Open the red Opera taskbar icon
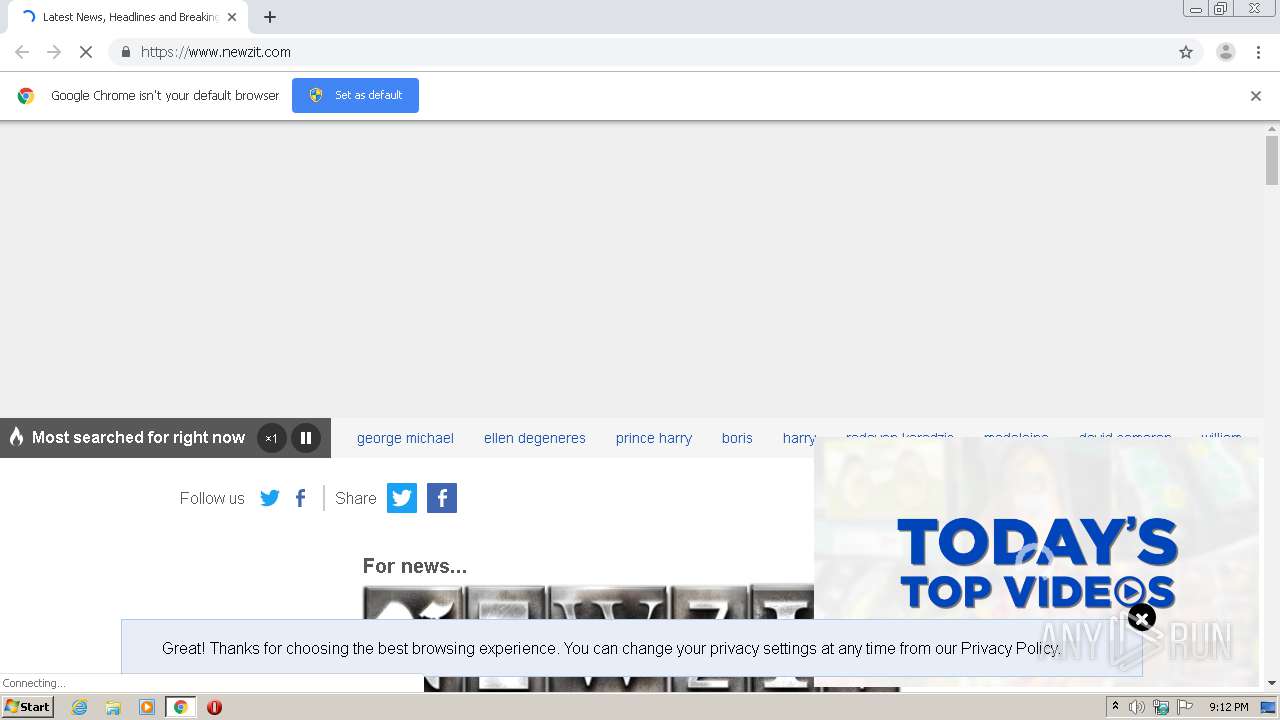Viewport: 1280px width, 720px height. coord(214,707)
